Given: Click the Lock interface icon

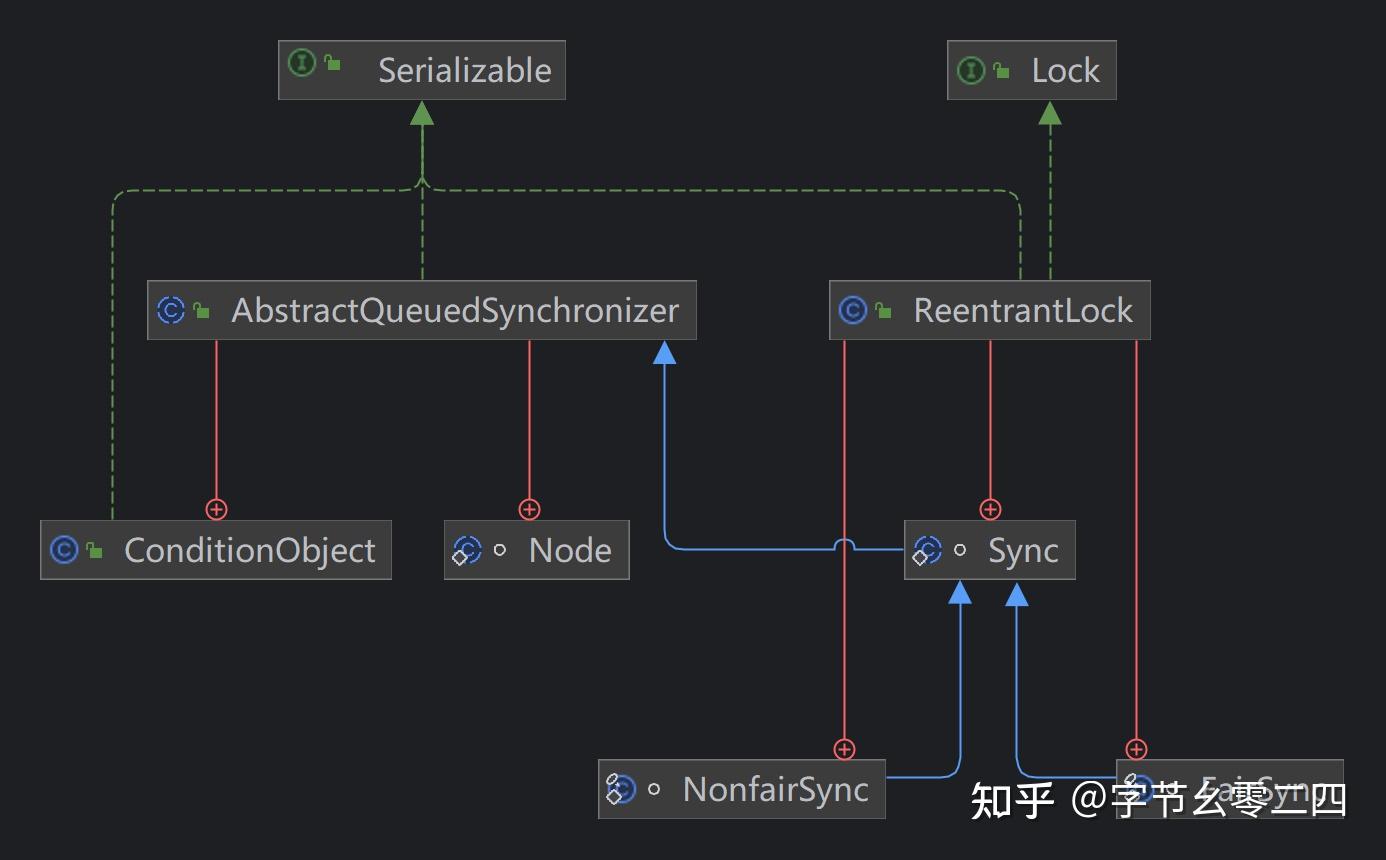Looking at the screenshot, I should tap(970, 70).
